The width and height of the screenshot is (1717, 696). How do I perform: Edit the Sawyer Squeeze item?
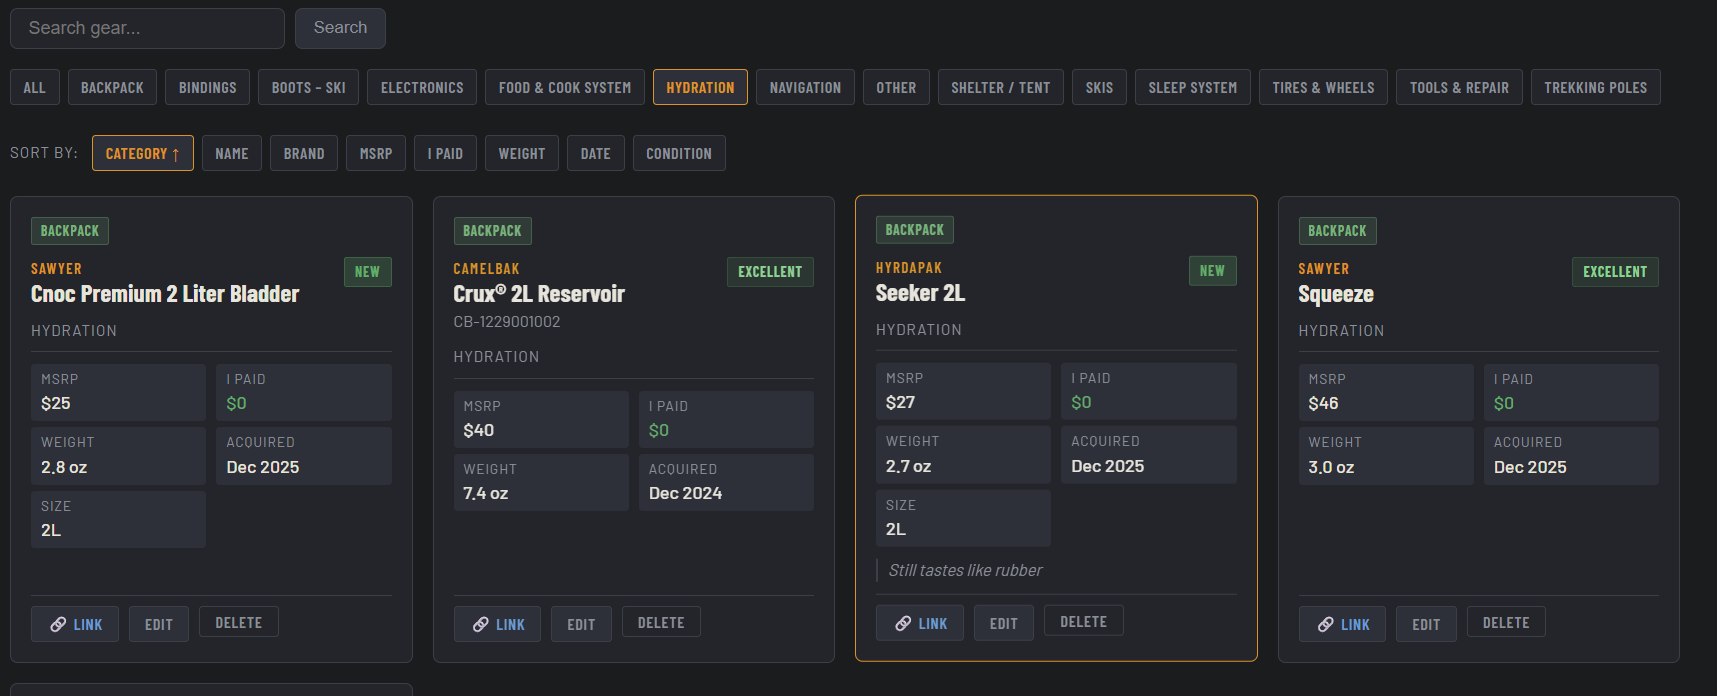click(1426, 624)
